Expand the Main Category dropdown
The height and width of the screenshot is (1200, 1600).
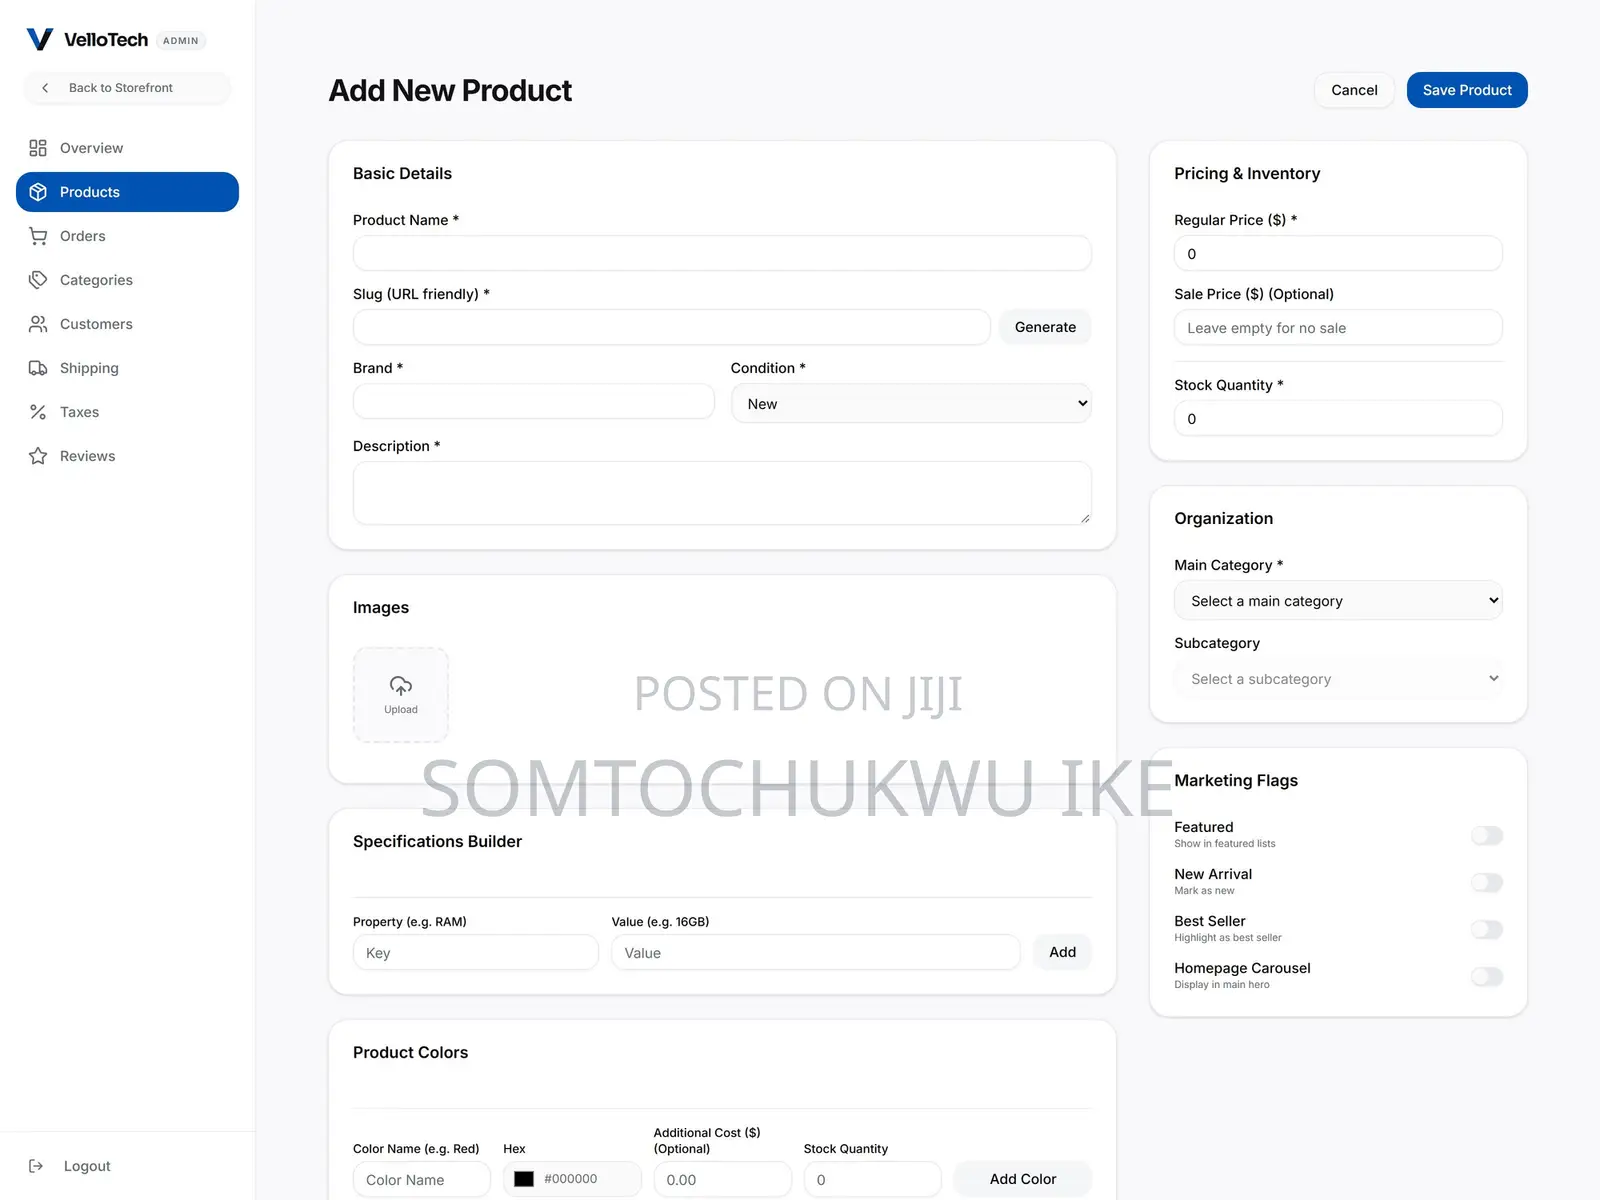click(1338, 600)
